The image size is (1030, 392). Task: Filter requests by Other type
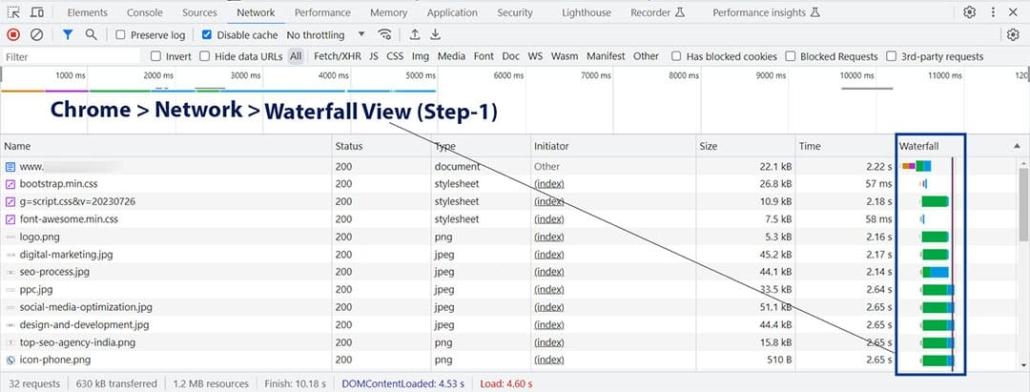click(x=646, y=56)
